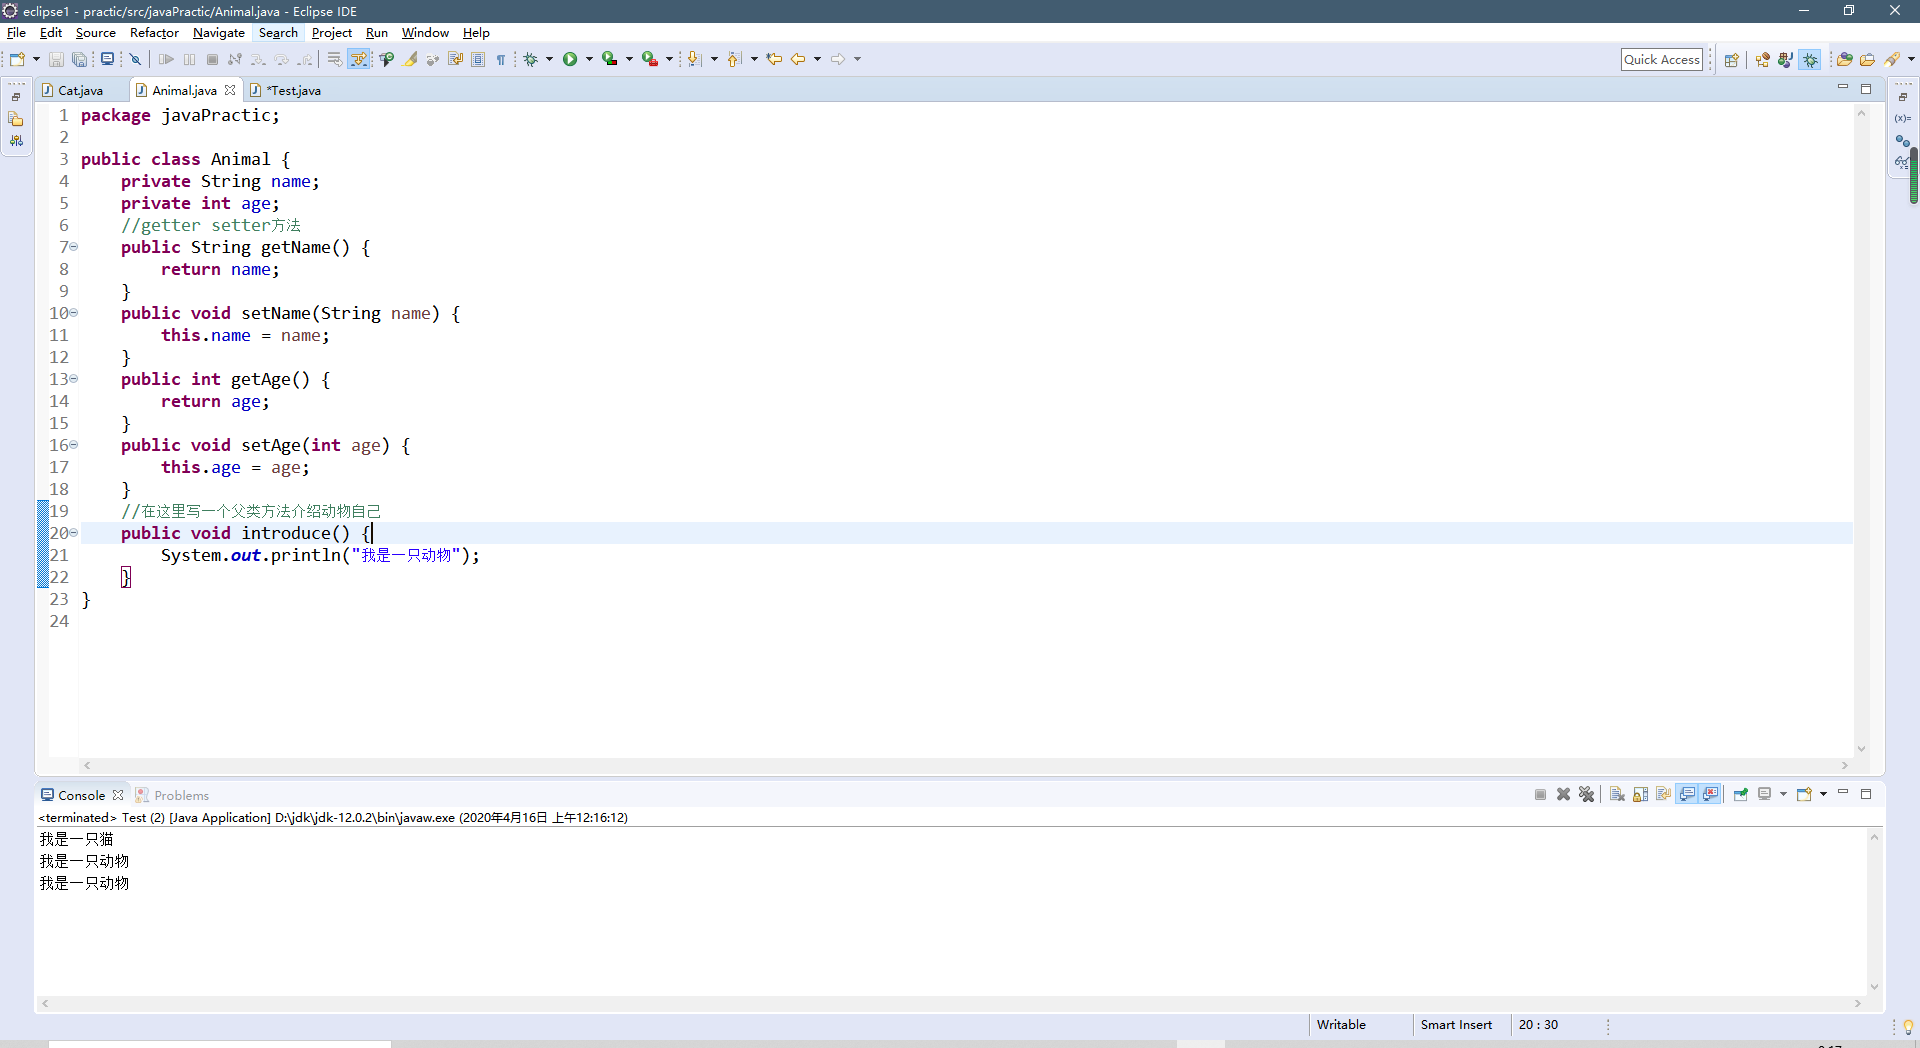Viewport: 1920px width, 1048px height.
Task: Click the Open Type toolbar icon
Action: click(386, 60)
